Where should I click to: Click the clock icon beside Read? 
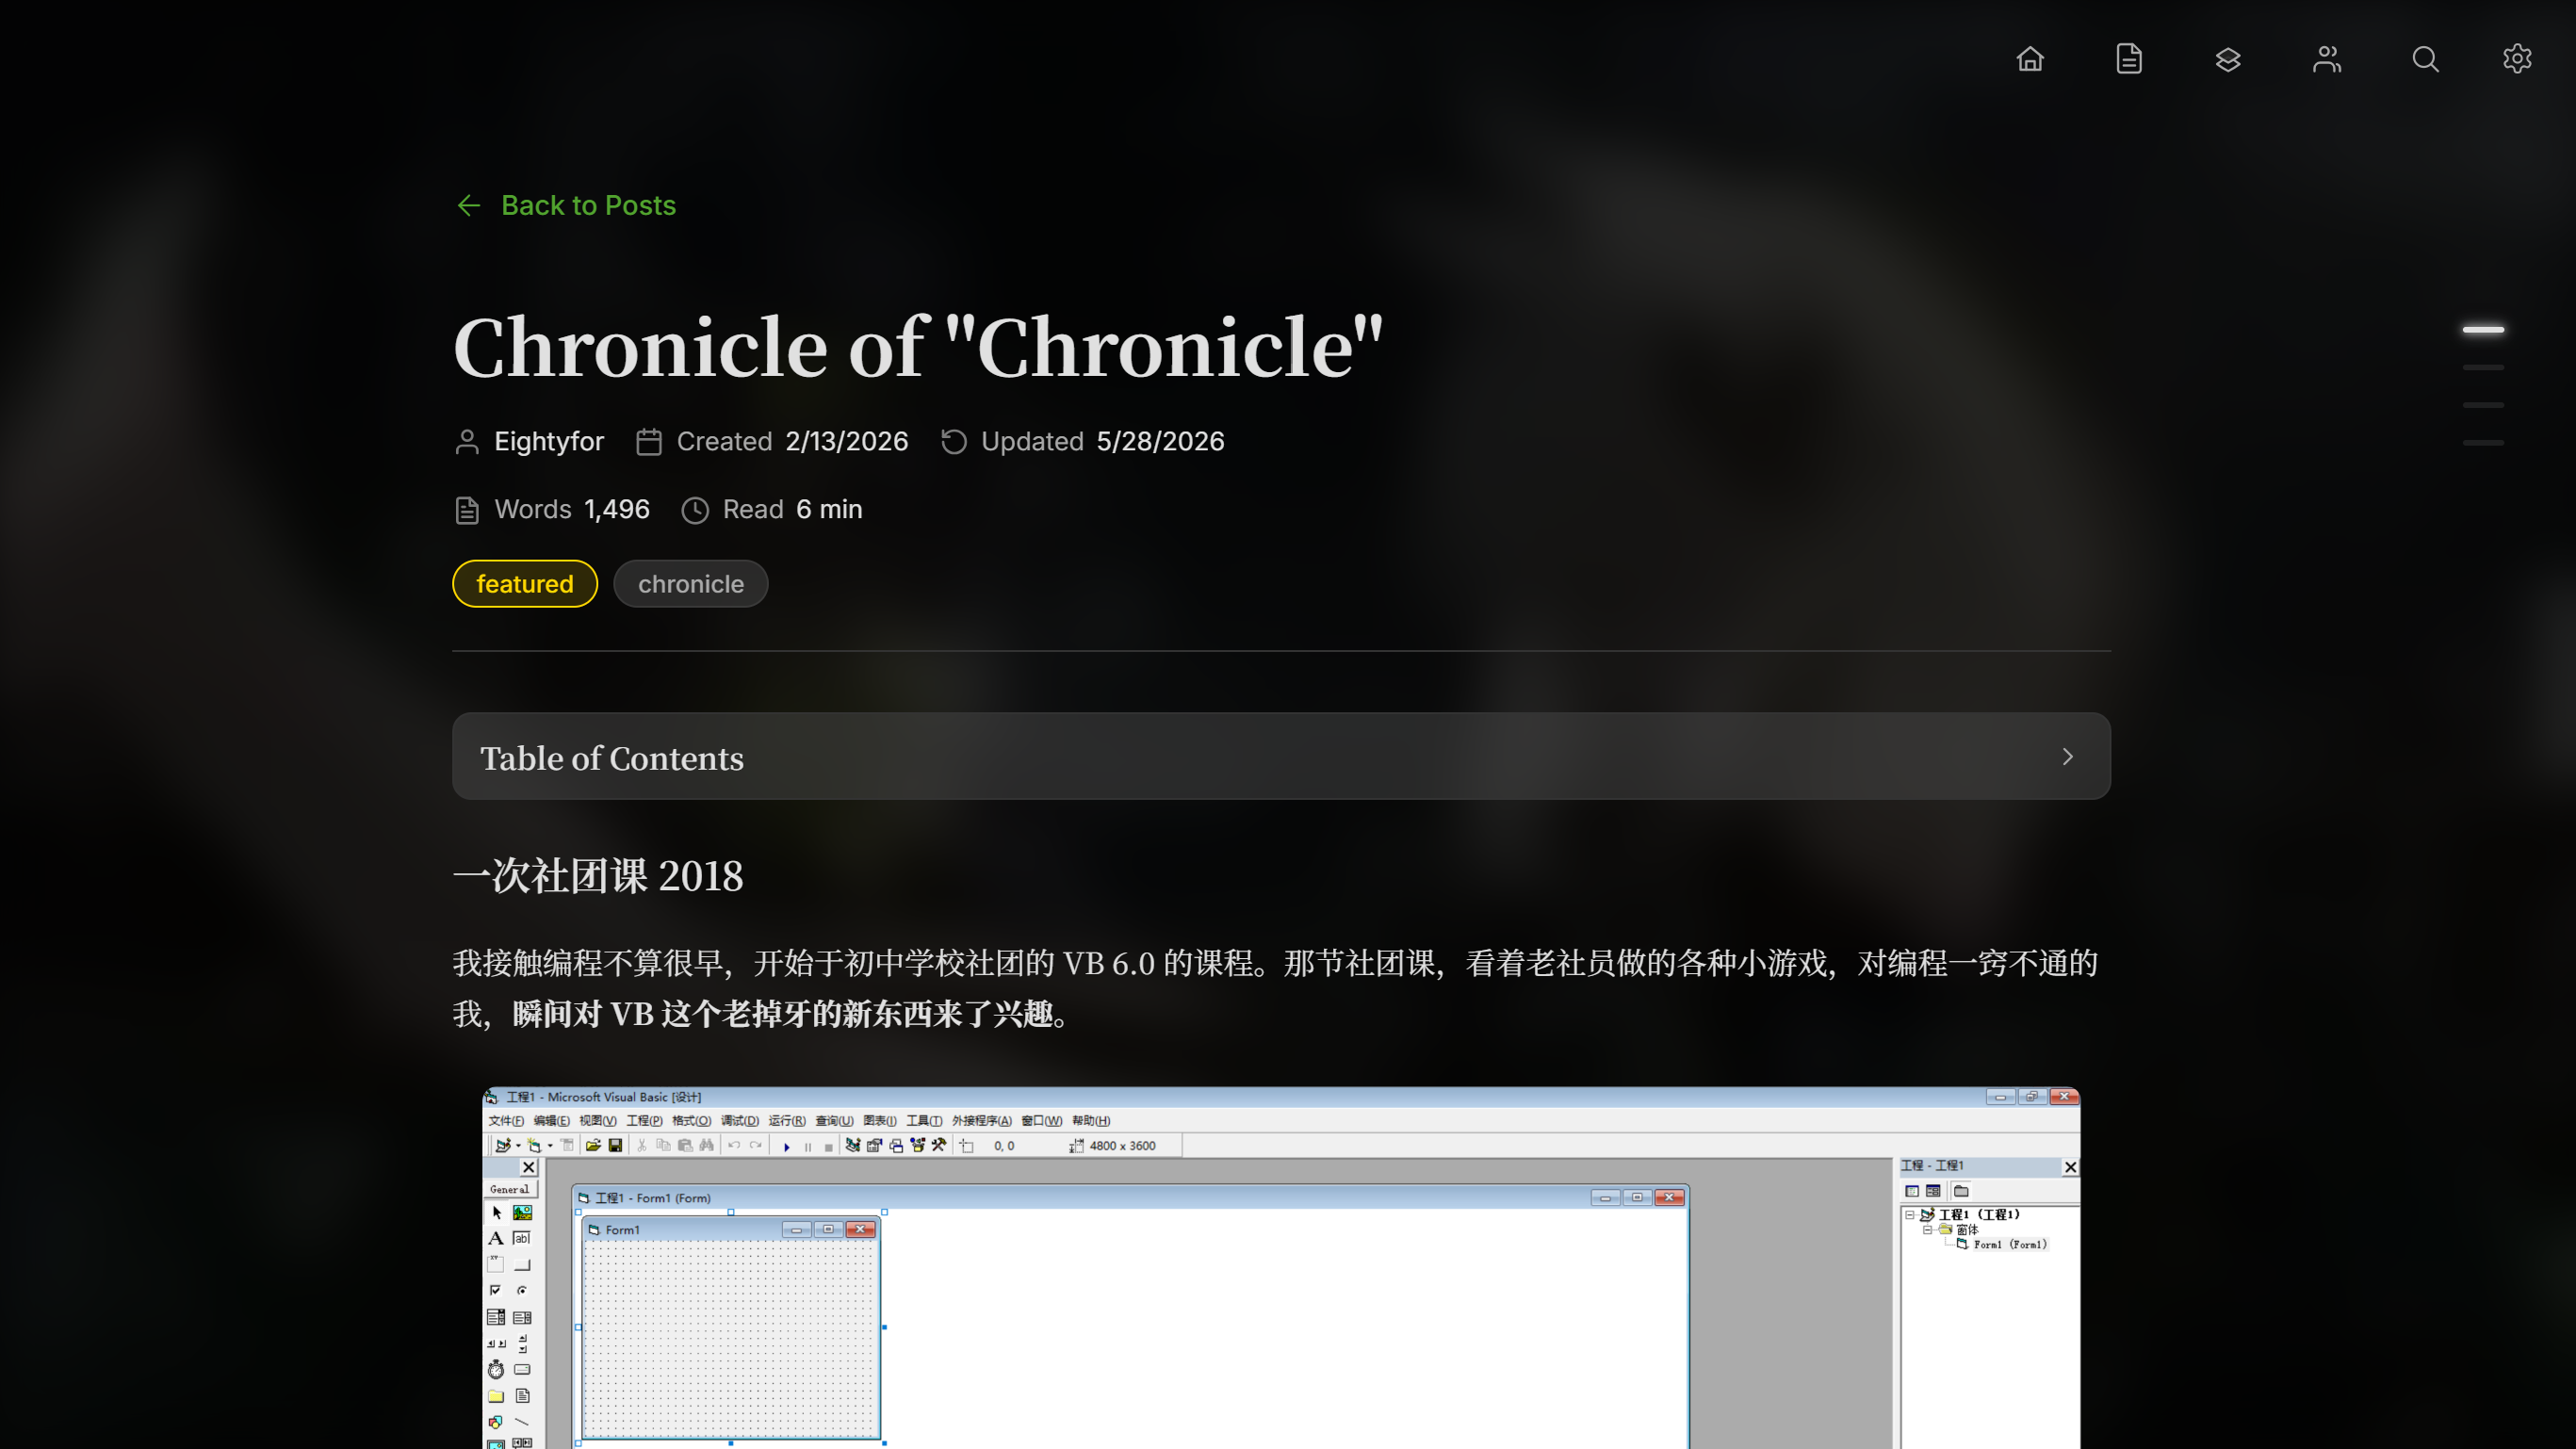695,510
